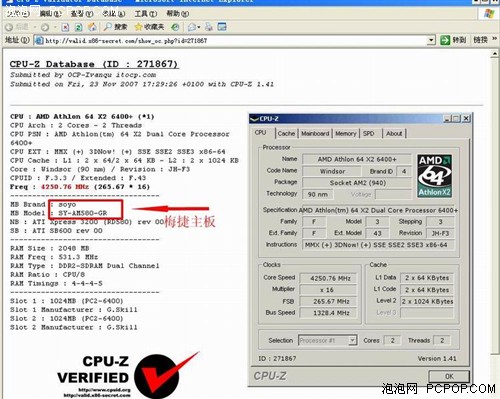500x399 pixels.
Task: Click the FSB 265.67 MHz field
Action: click(x=329, y=301)
